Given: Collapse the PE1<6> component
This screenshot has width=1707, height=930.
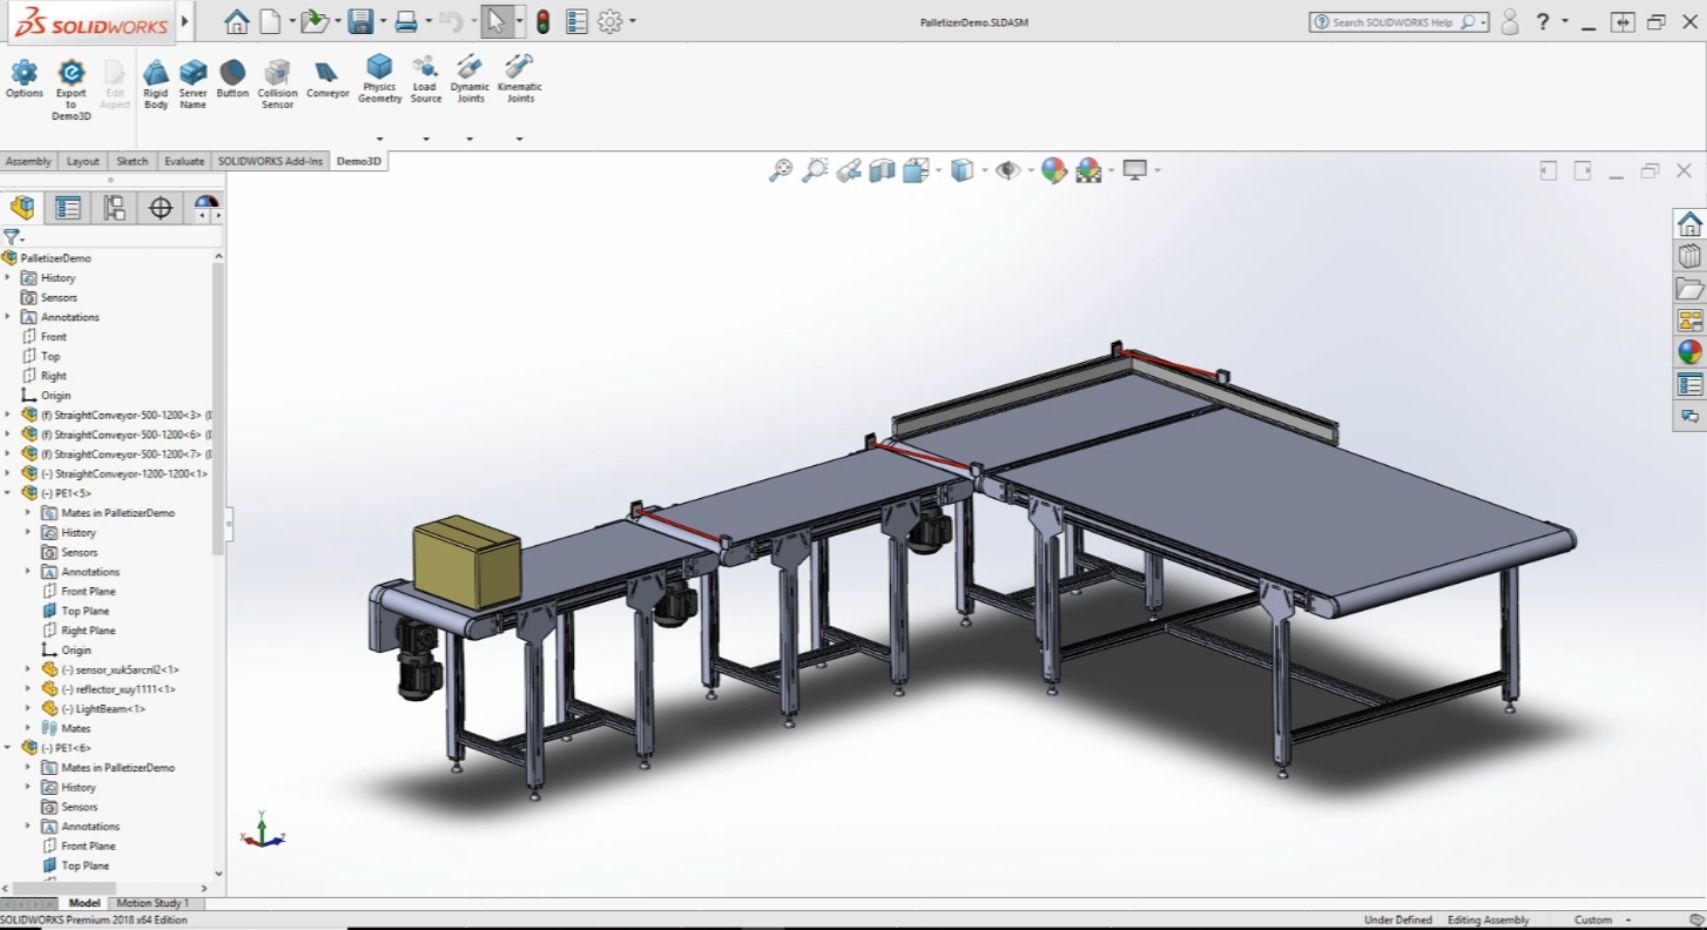Looking at the screenshot, I should pos(8,748).
